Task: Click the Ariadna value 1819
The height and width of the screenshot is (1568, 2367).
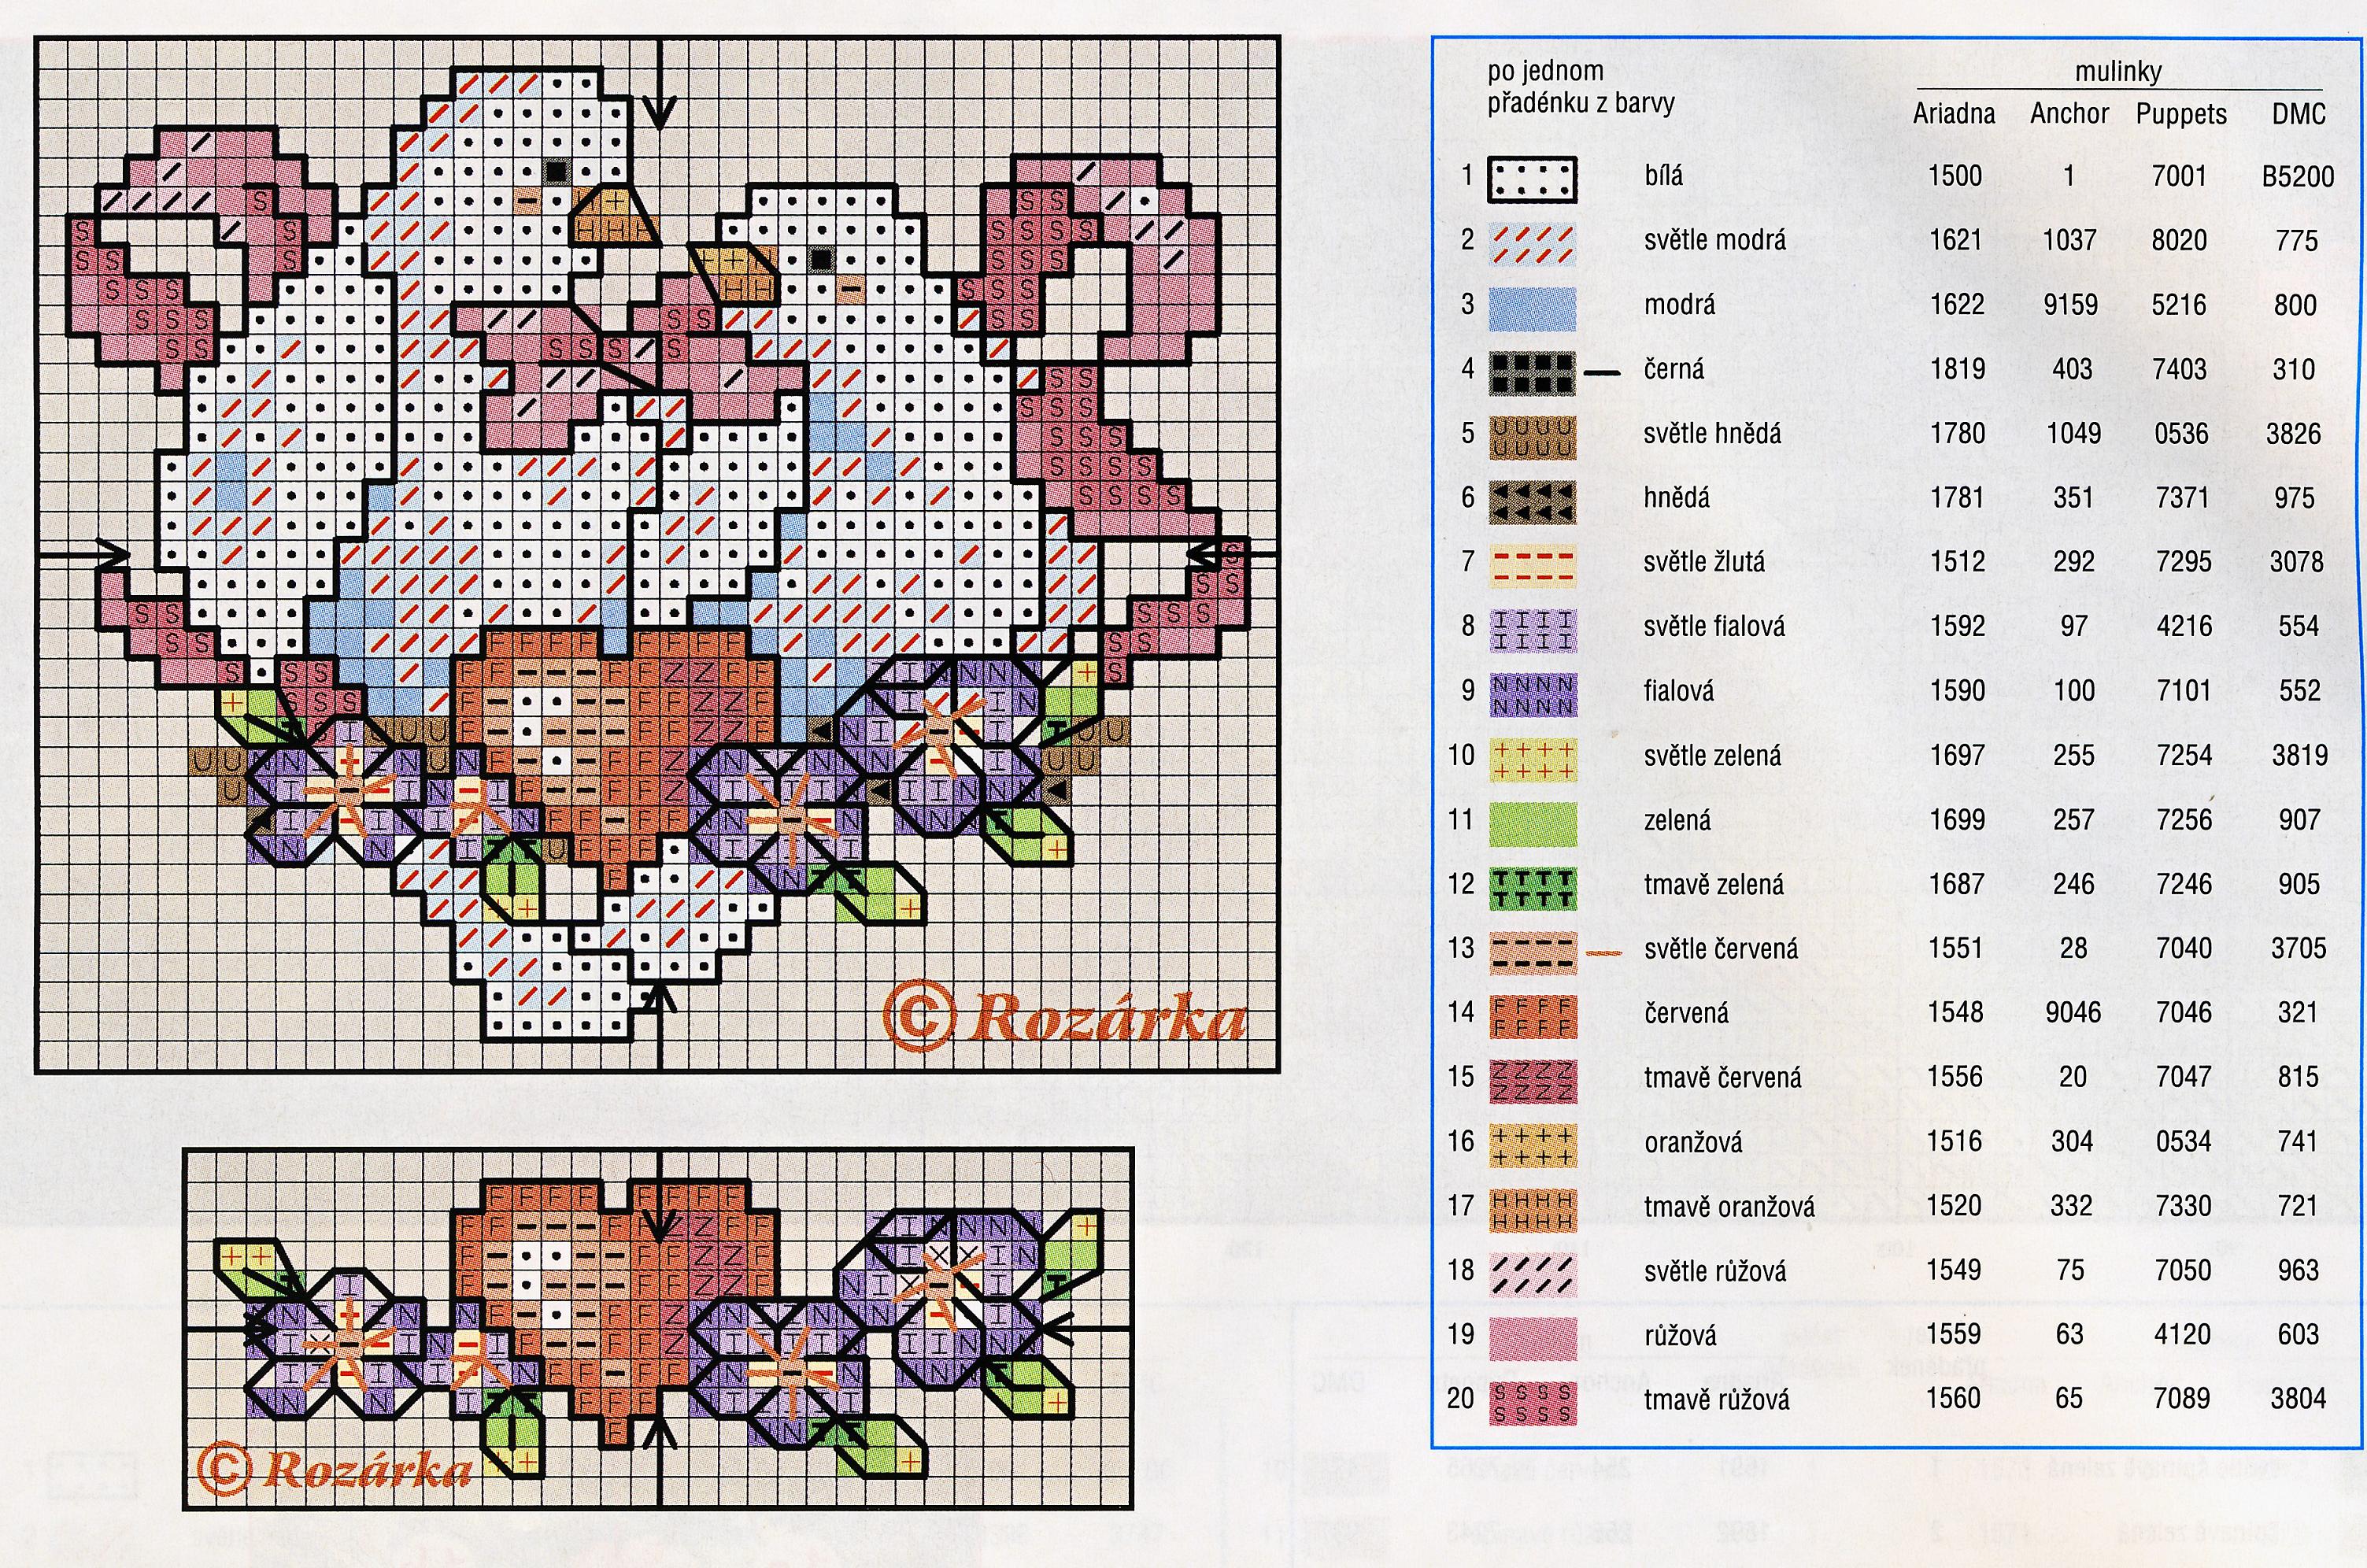Action: pos(1957,370)
